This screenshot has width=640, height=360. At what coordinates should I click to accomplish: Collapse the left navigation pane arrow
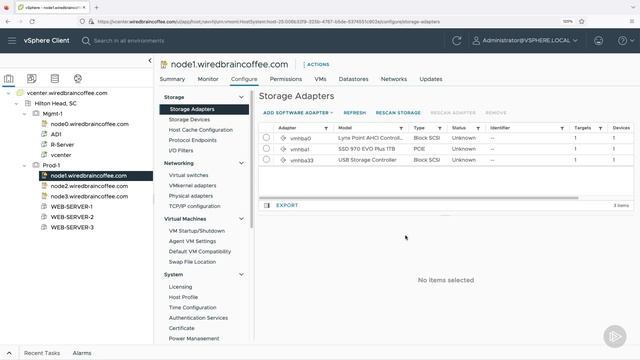pos(150,60)
